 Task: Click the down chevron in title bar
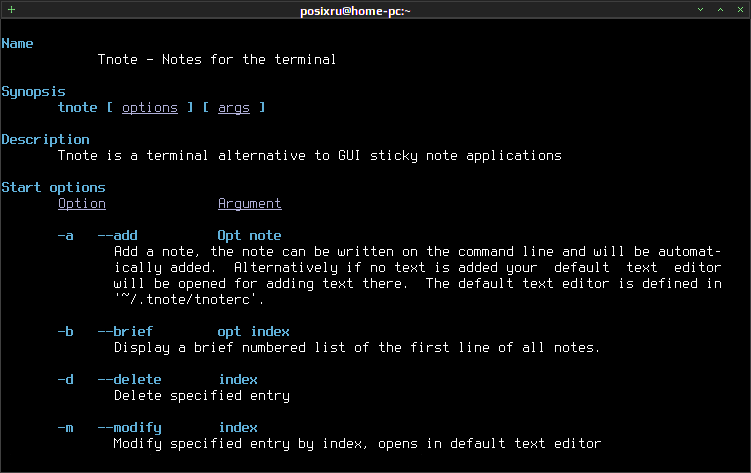tap(700, 10)
